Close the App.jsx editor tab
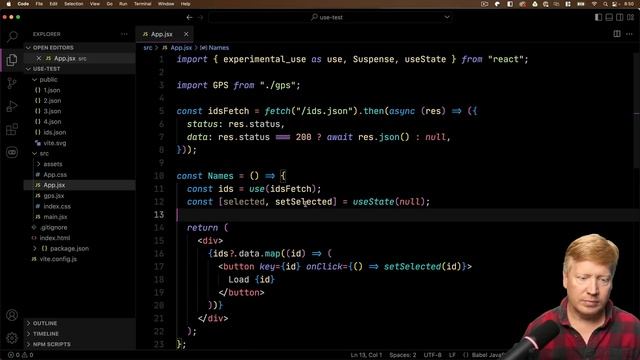 [186, 34]
